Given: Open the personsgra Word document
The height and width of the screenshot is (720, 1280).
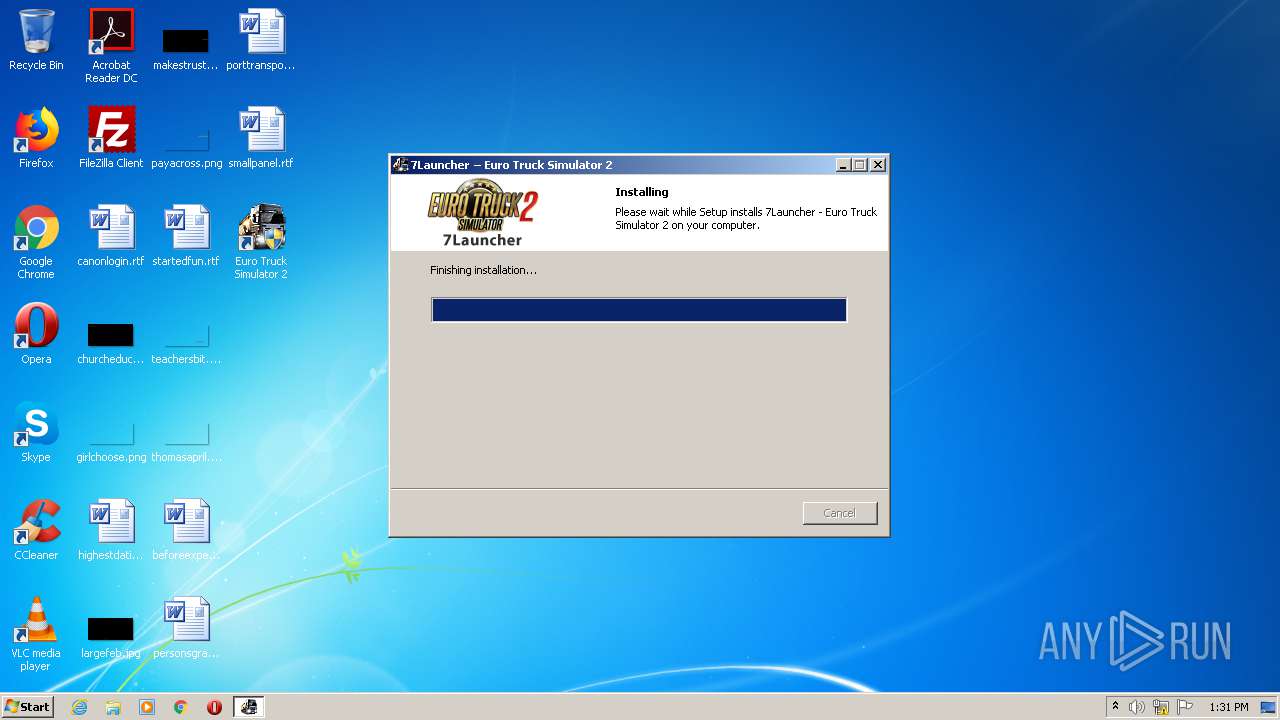Looking at the screenshot, I should click(186, 628).
